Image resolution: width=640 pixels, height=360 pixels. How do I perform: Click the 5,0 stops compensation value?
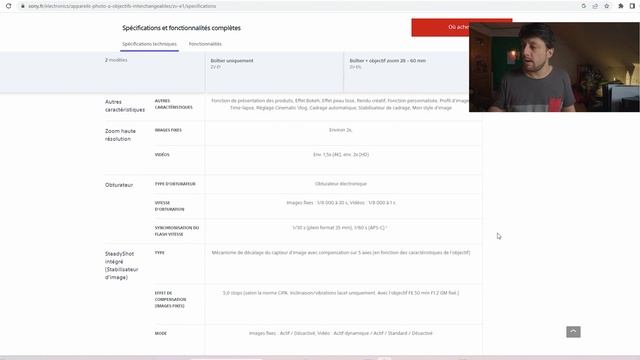[x=341, y=293]
